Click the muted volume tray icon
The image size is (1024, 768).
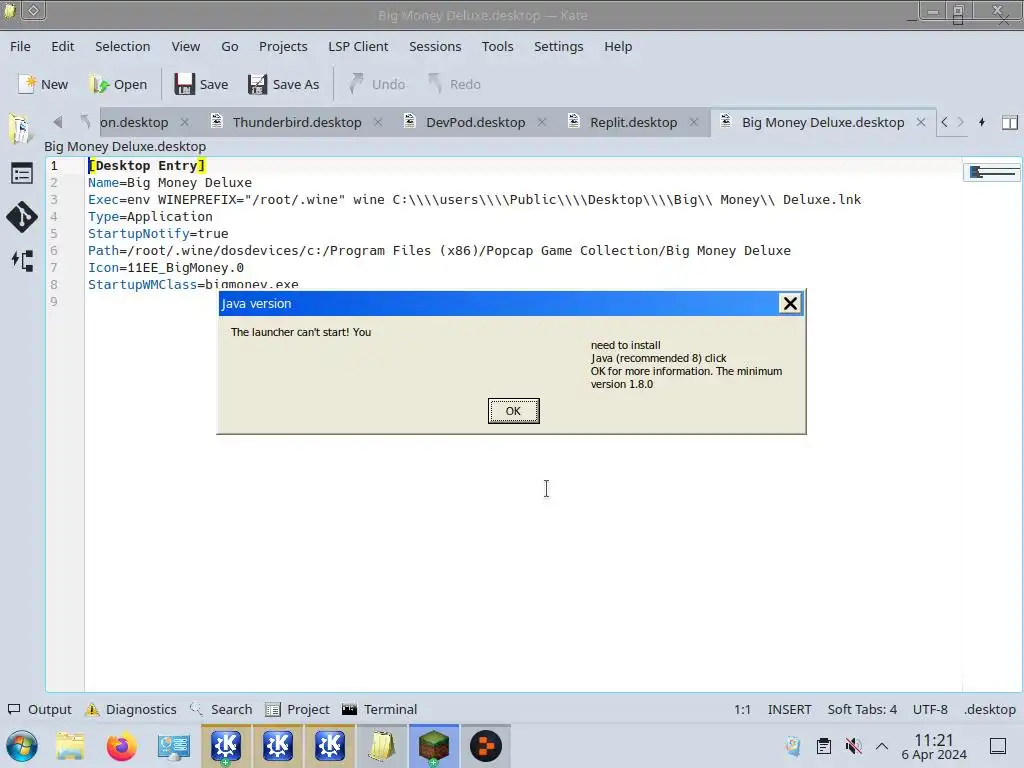853,746
